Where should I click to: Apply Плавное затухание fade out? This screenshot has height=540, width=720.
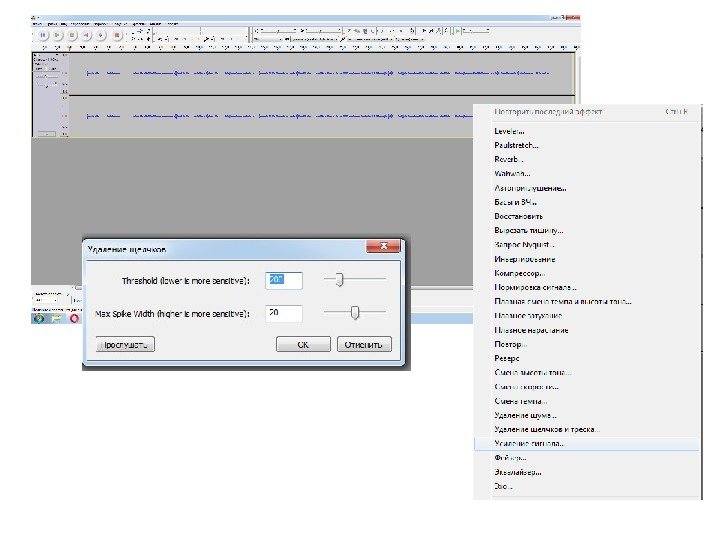(x=587, y=316)
